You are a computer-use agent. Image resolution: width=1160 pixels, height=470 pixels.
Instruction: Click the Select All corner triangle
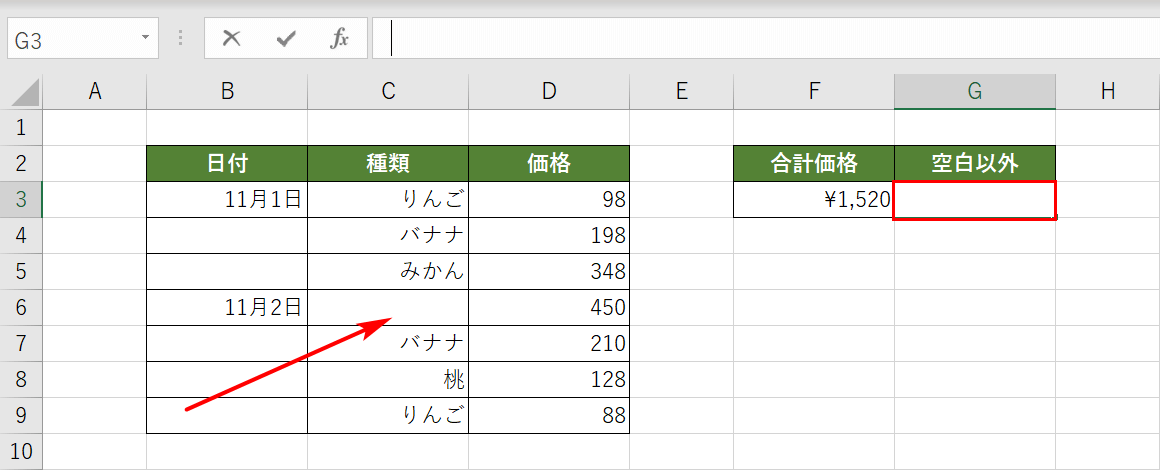pos(25,92)
